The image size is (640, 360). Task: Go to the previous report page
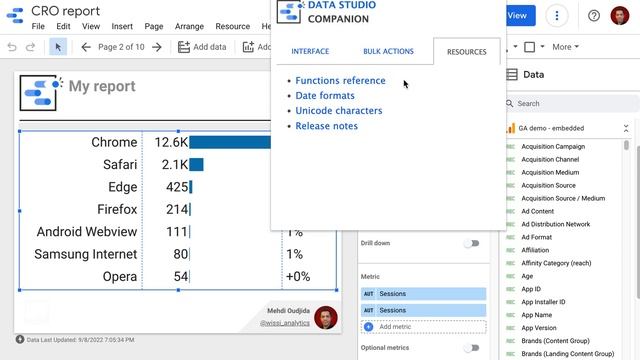86,47
